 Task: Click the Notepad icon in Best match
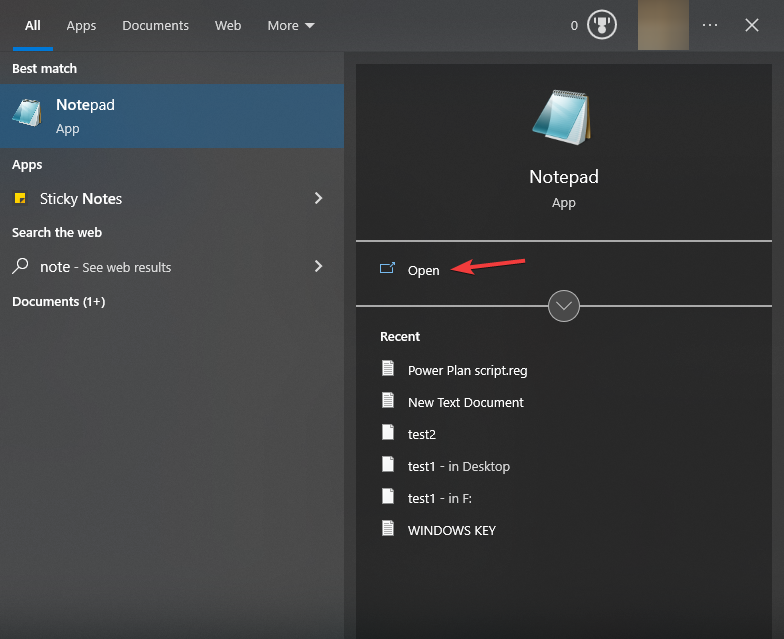pos(27,114)
